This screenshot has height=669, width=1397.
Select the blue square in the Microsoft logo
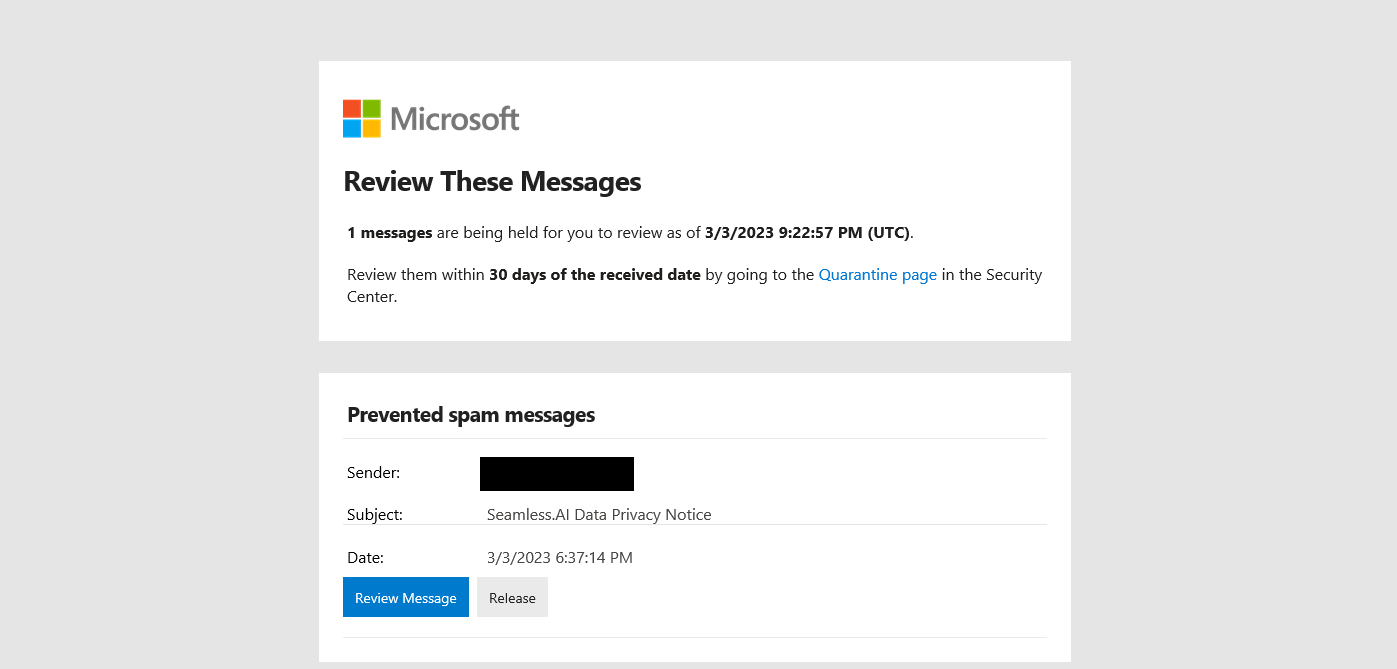352,126
